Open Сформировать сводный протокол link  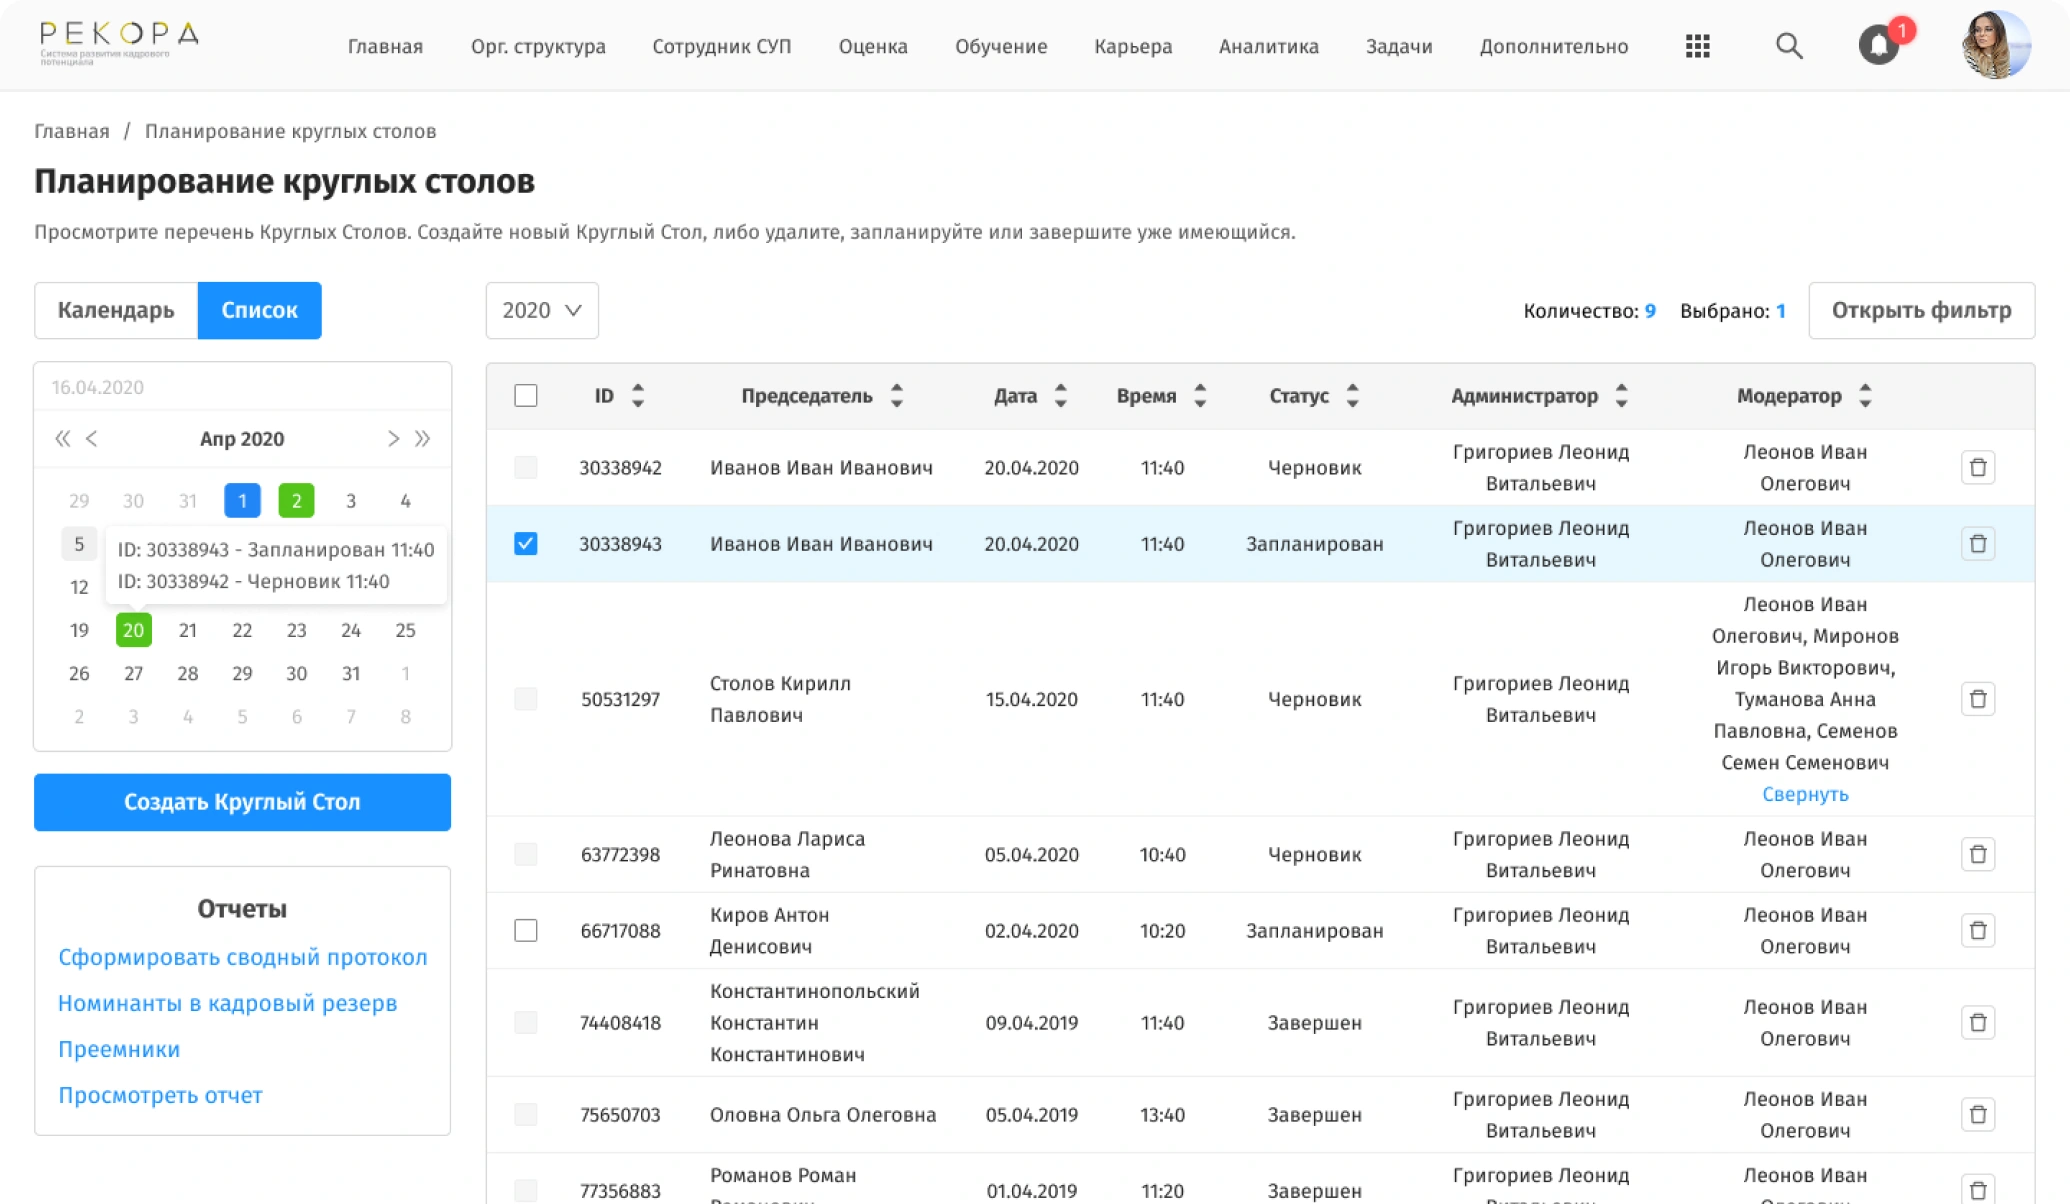[242, 957]
